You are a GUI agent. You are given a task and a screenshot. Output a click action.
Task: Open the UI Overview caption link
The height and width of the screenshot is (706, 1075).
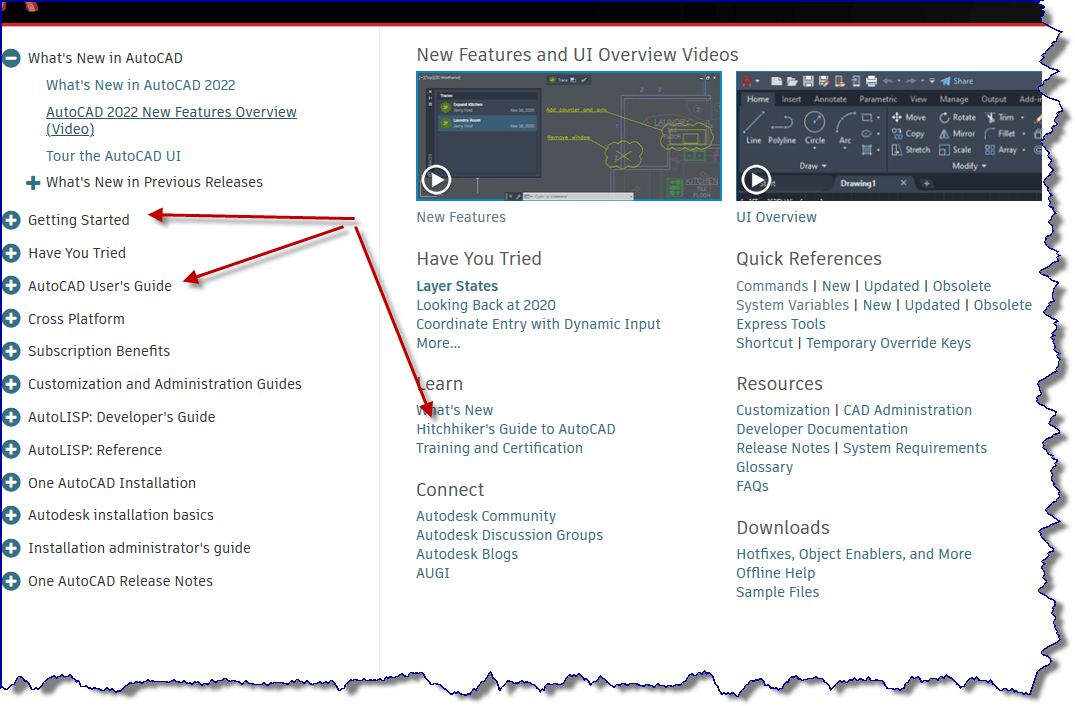[x=776, y=217]
